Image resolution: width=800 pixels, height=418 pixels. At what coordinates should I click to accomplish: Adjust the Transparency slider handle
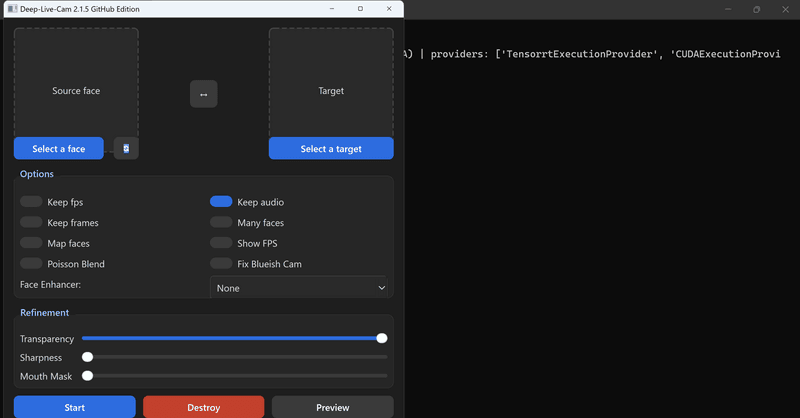(x=382, y=338)
